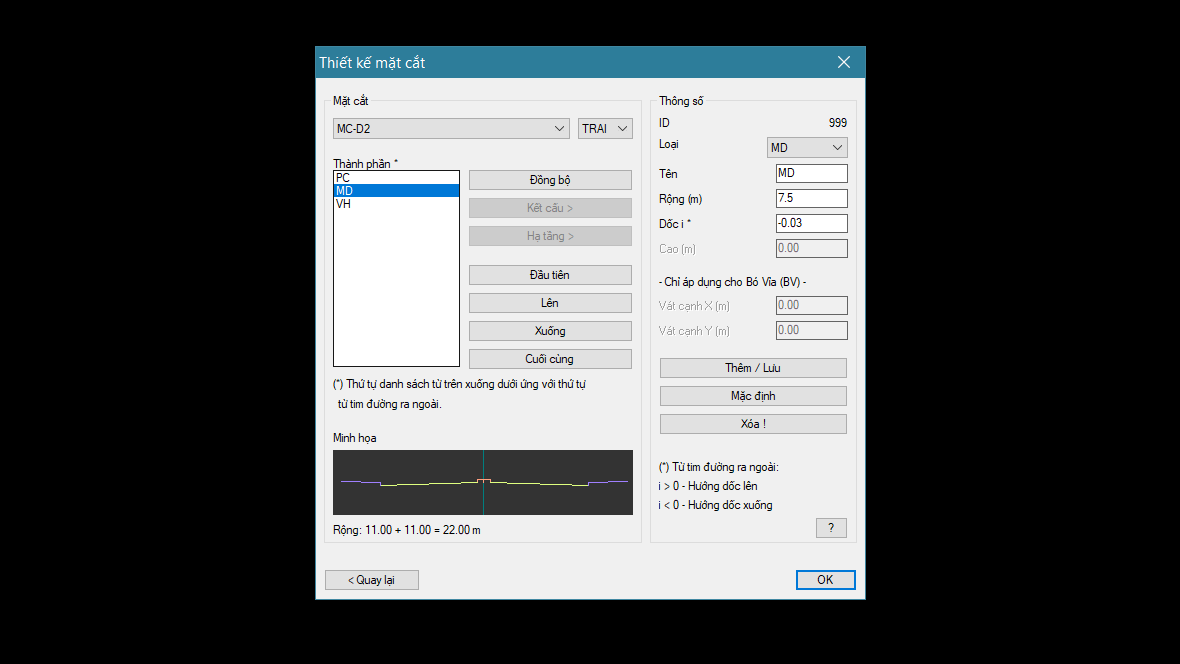Click the Kết cấu > button
The height and width of the screenshot is (664, 1180).
tap(550, 208)
